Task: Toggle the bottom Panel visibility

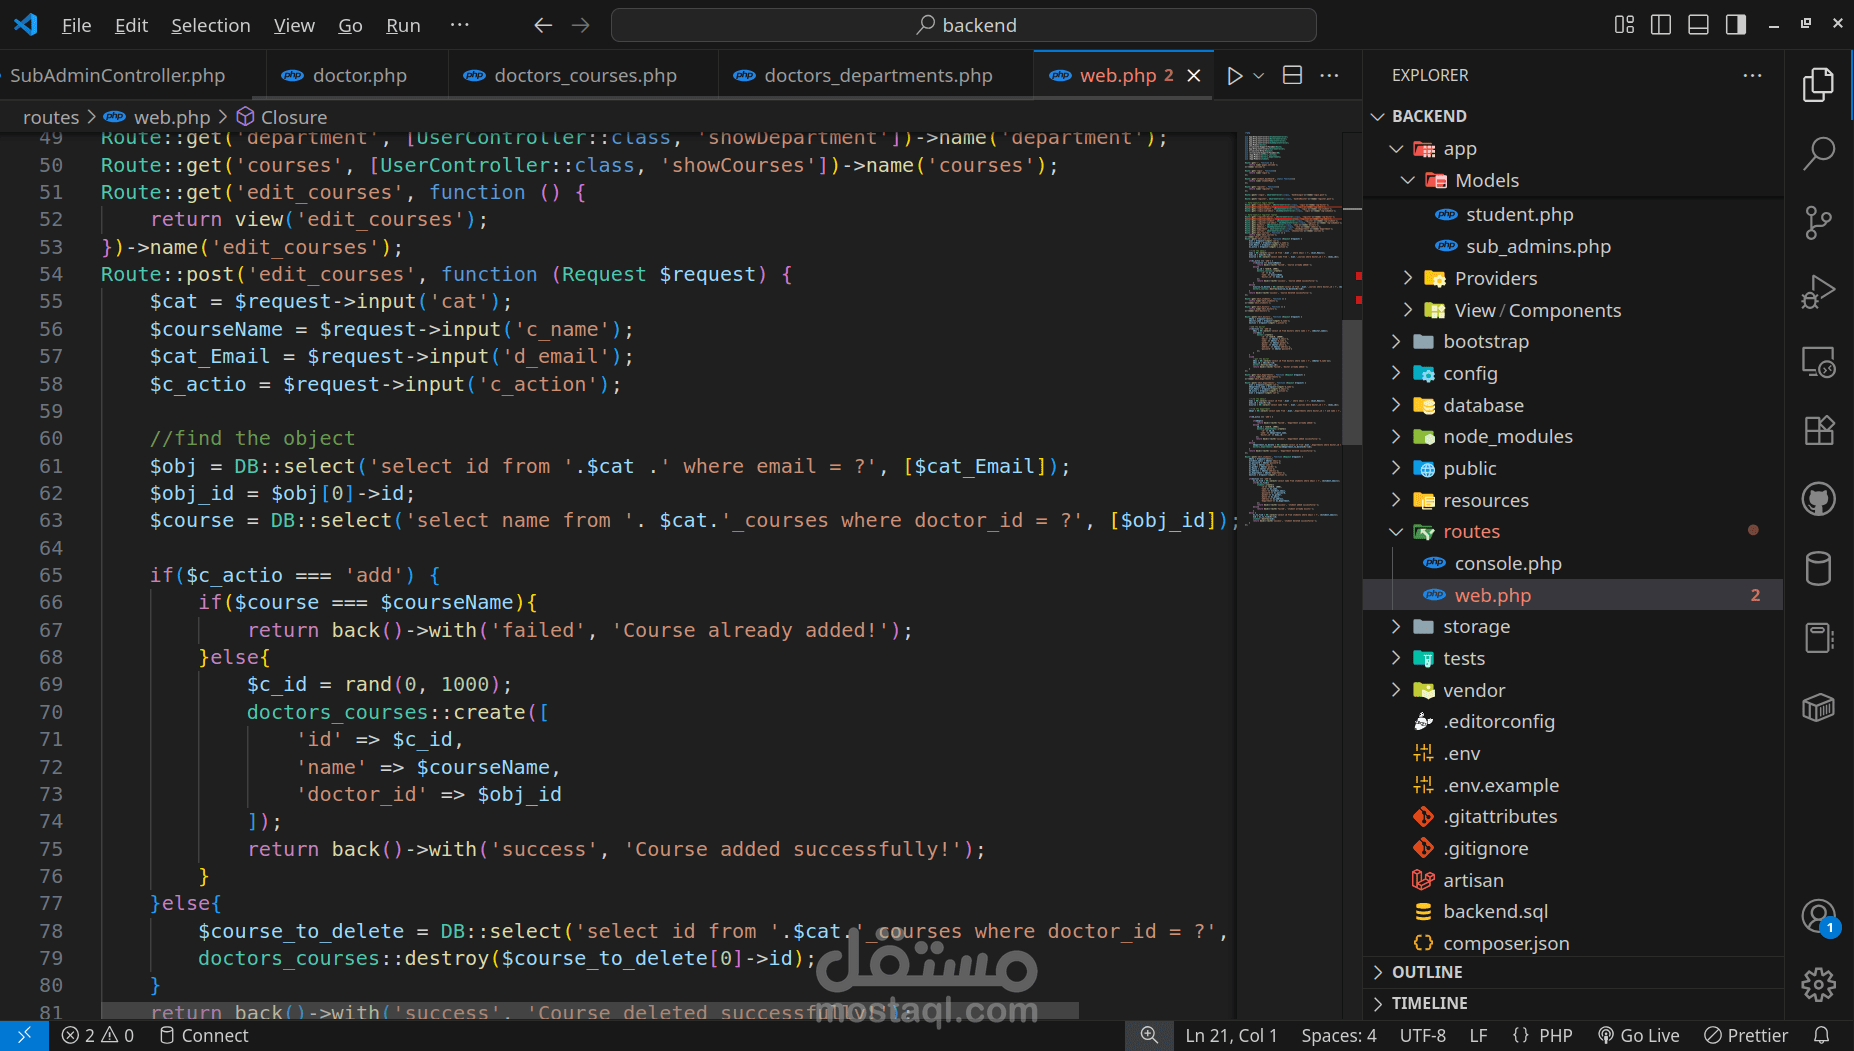Action: [1698, 25]
